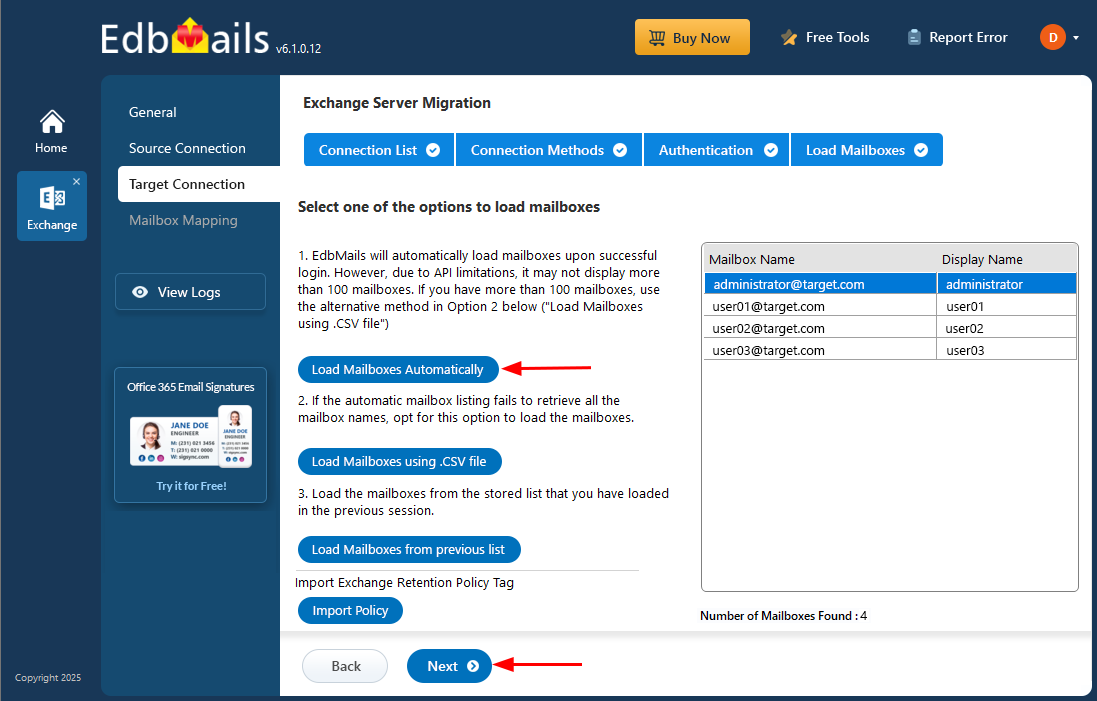Select Source Connection menu item
The image size is (1097, 701).
coord(187,148)
